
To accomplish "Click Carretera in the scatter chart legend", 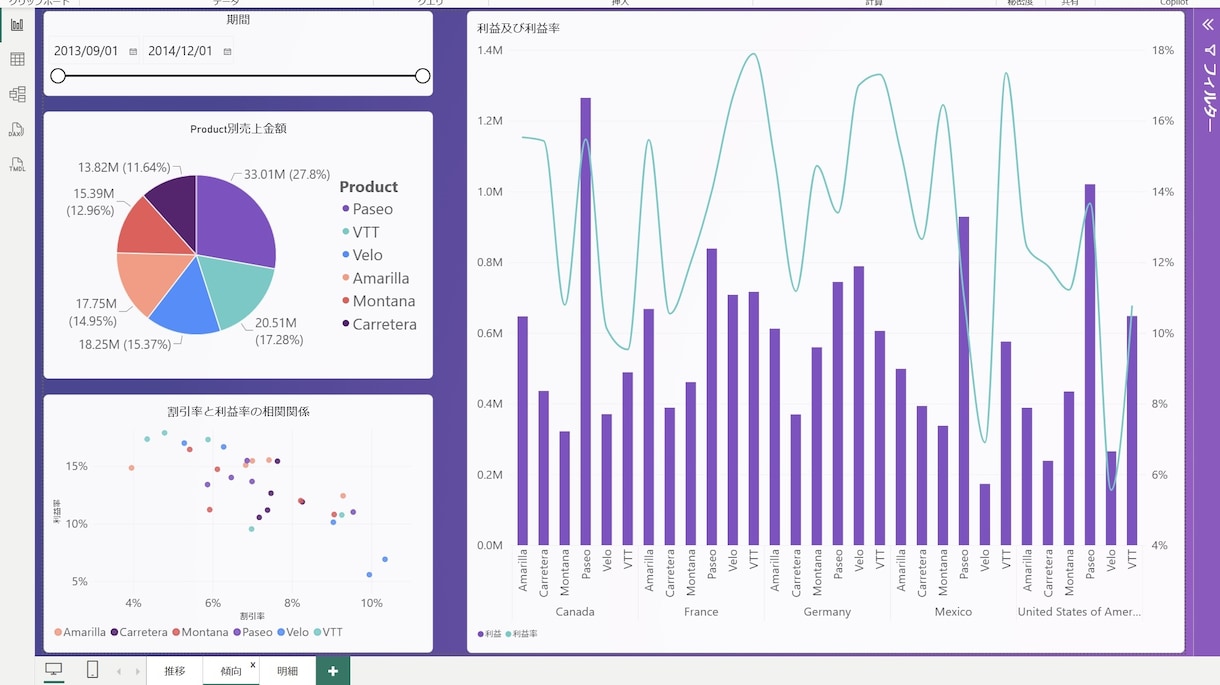I will click(139, 632).
